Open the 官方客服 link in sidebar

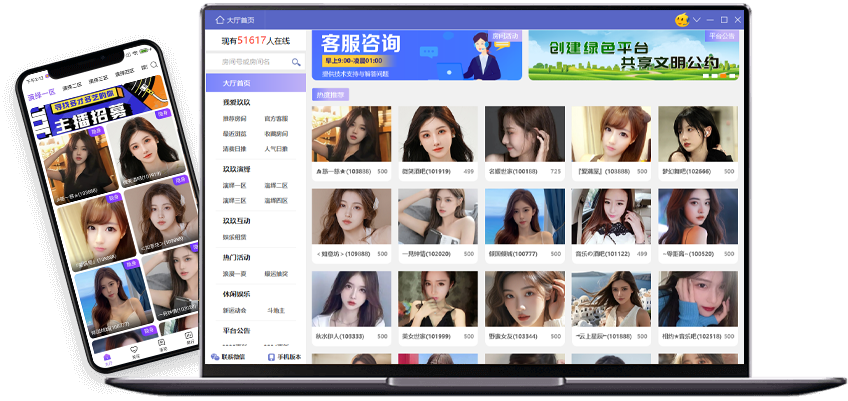(x=276, y=118)
